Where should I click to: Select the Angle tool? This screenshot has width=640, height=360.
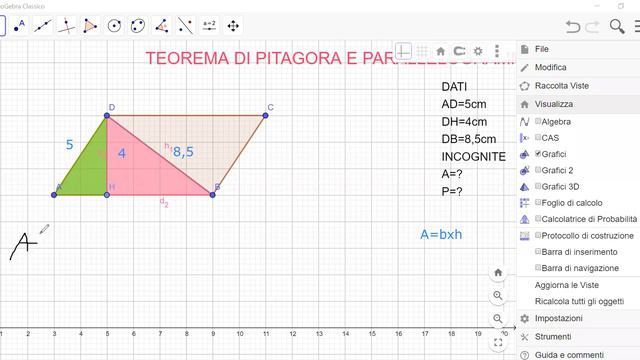tap(162, 26)
